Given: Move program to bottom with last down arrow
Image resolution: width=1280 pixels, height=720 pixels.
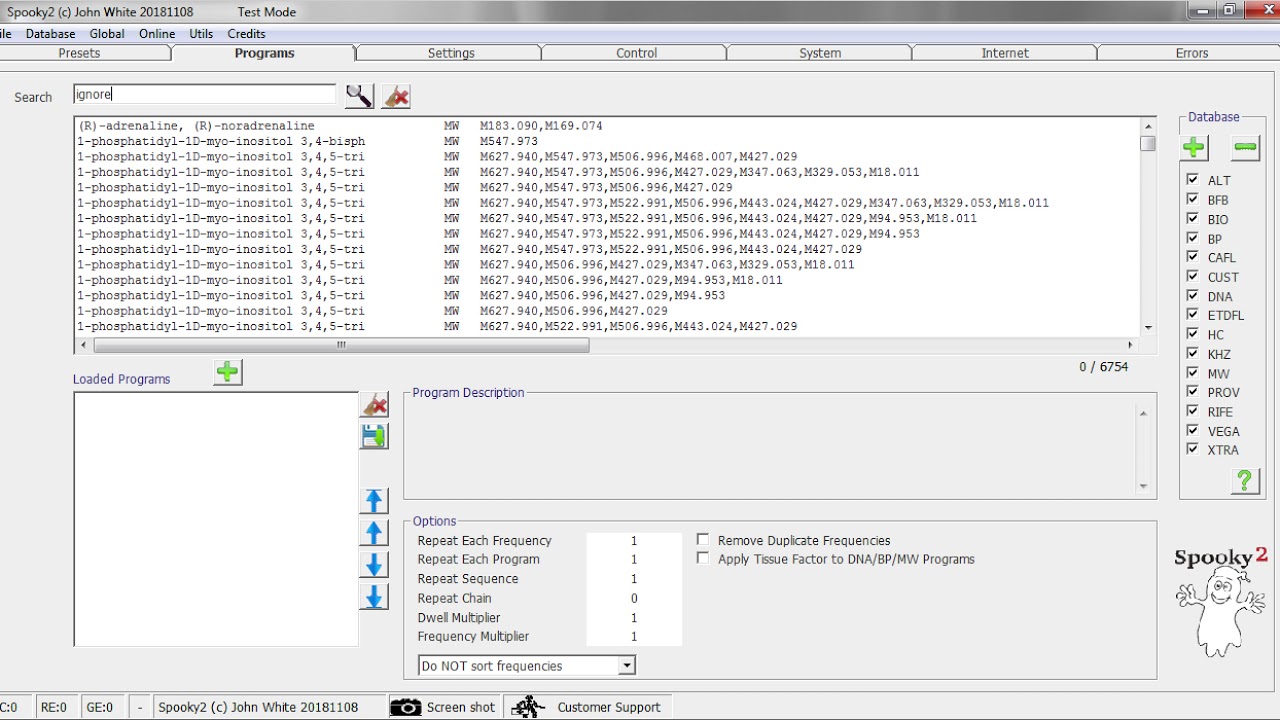Looking at the screenshot, I should click(x=374, y=597).
